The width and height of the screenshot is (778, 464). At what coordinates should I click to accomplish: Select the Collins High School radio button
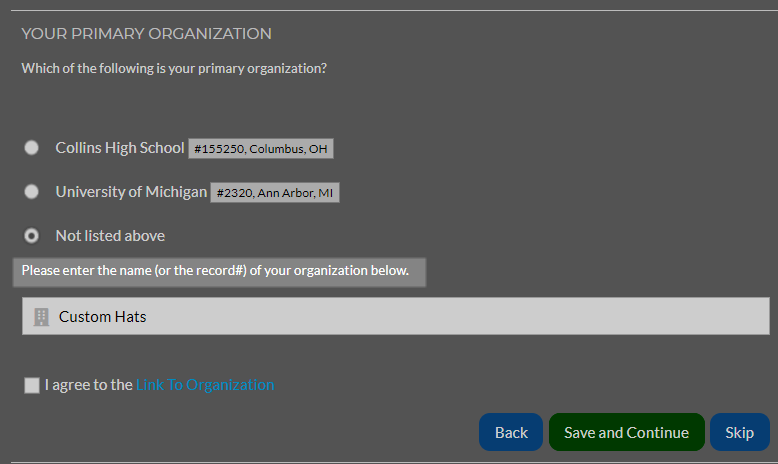(x=31, y=148)
